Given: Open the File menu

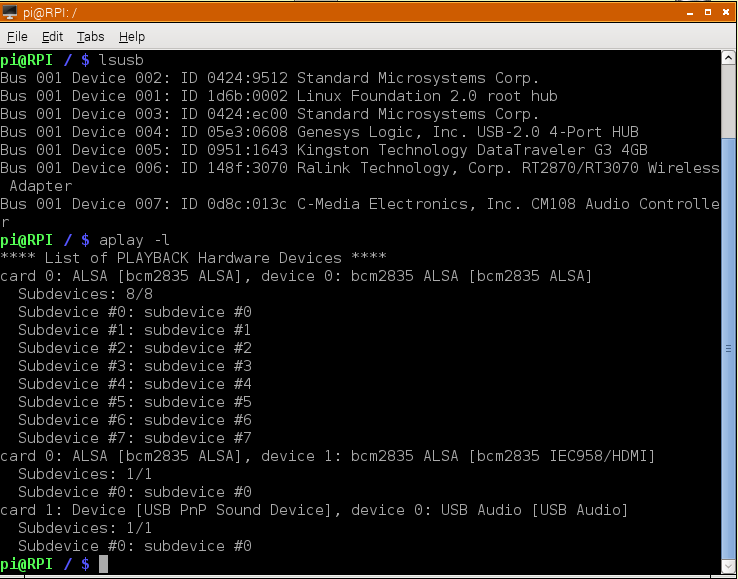Looking at the screenshot, I should tap(17, 37).
